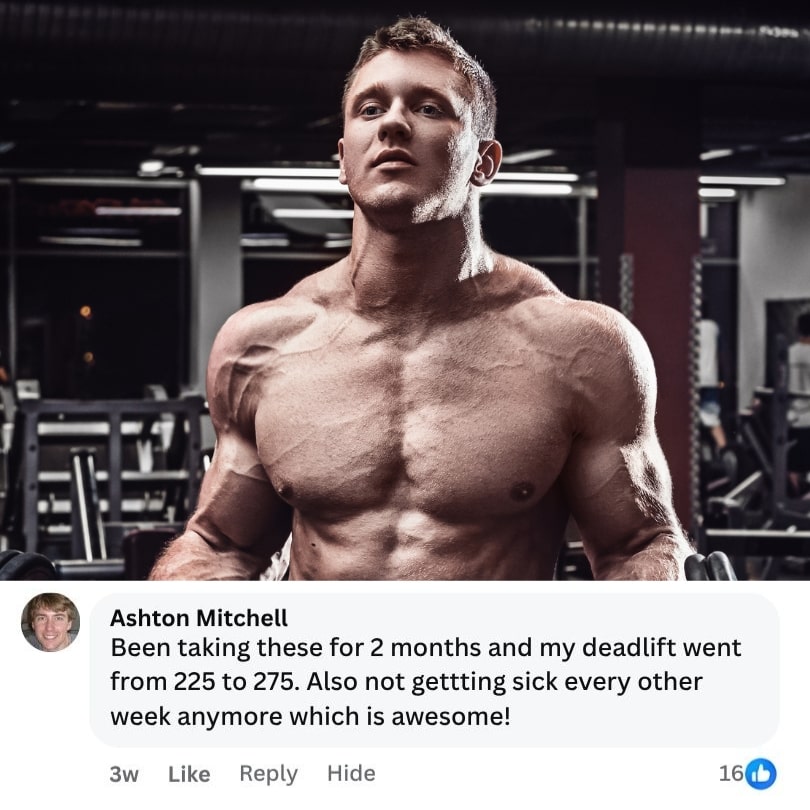Click the fluorescent ceiling light in photo
The image size is (810, 810).
click(269, 172)
